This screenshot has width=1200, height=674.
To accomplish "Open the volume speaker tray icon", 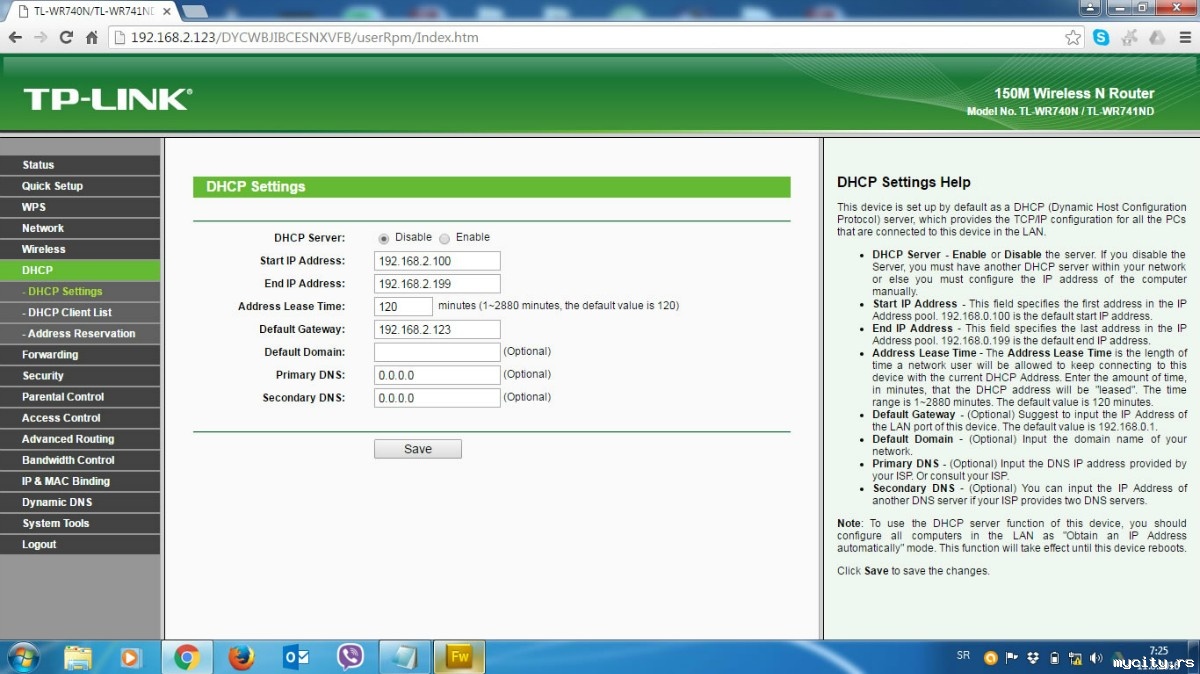I will pyautogui.click(x=1097, y=657).
